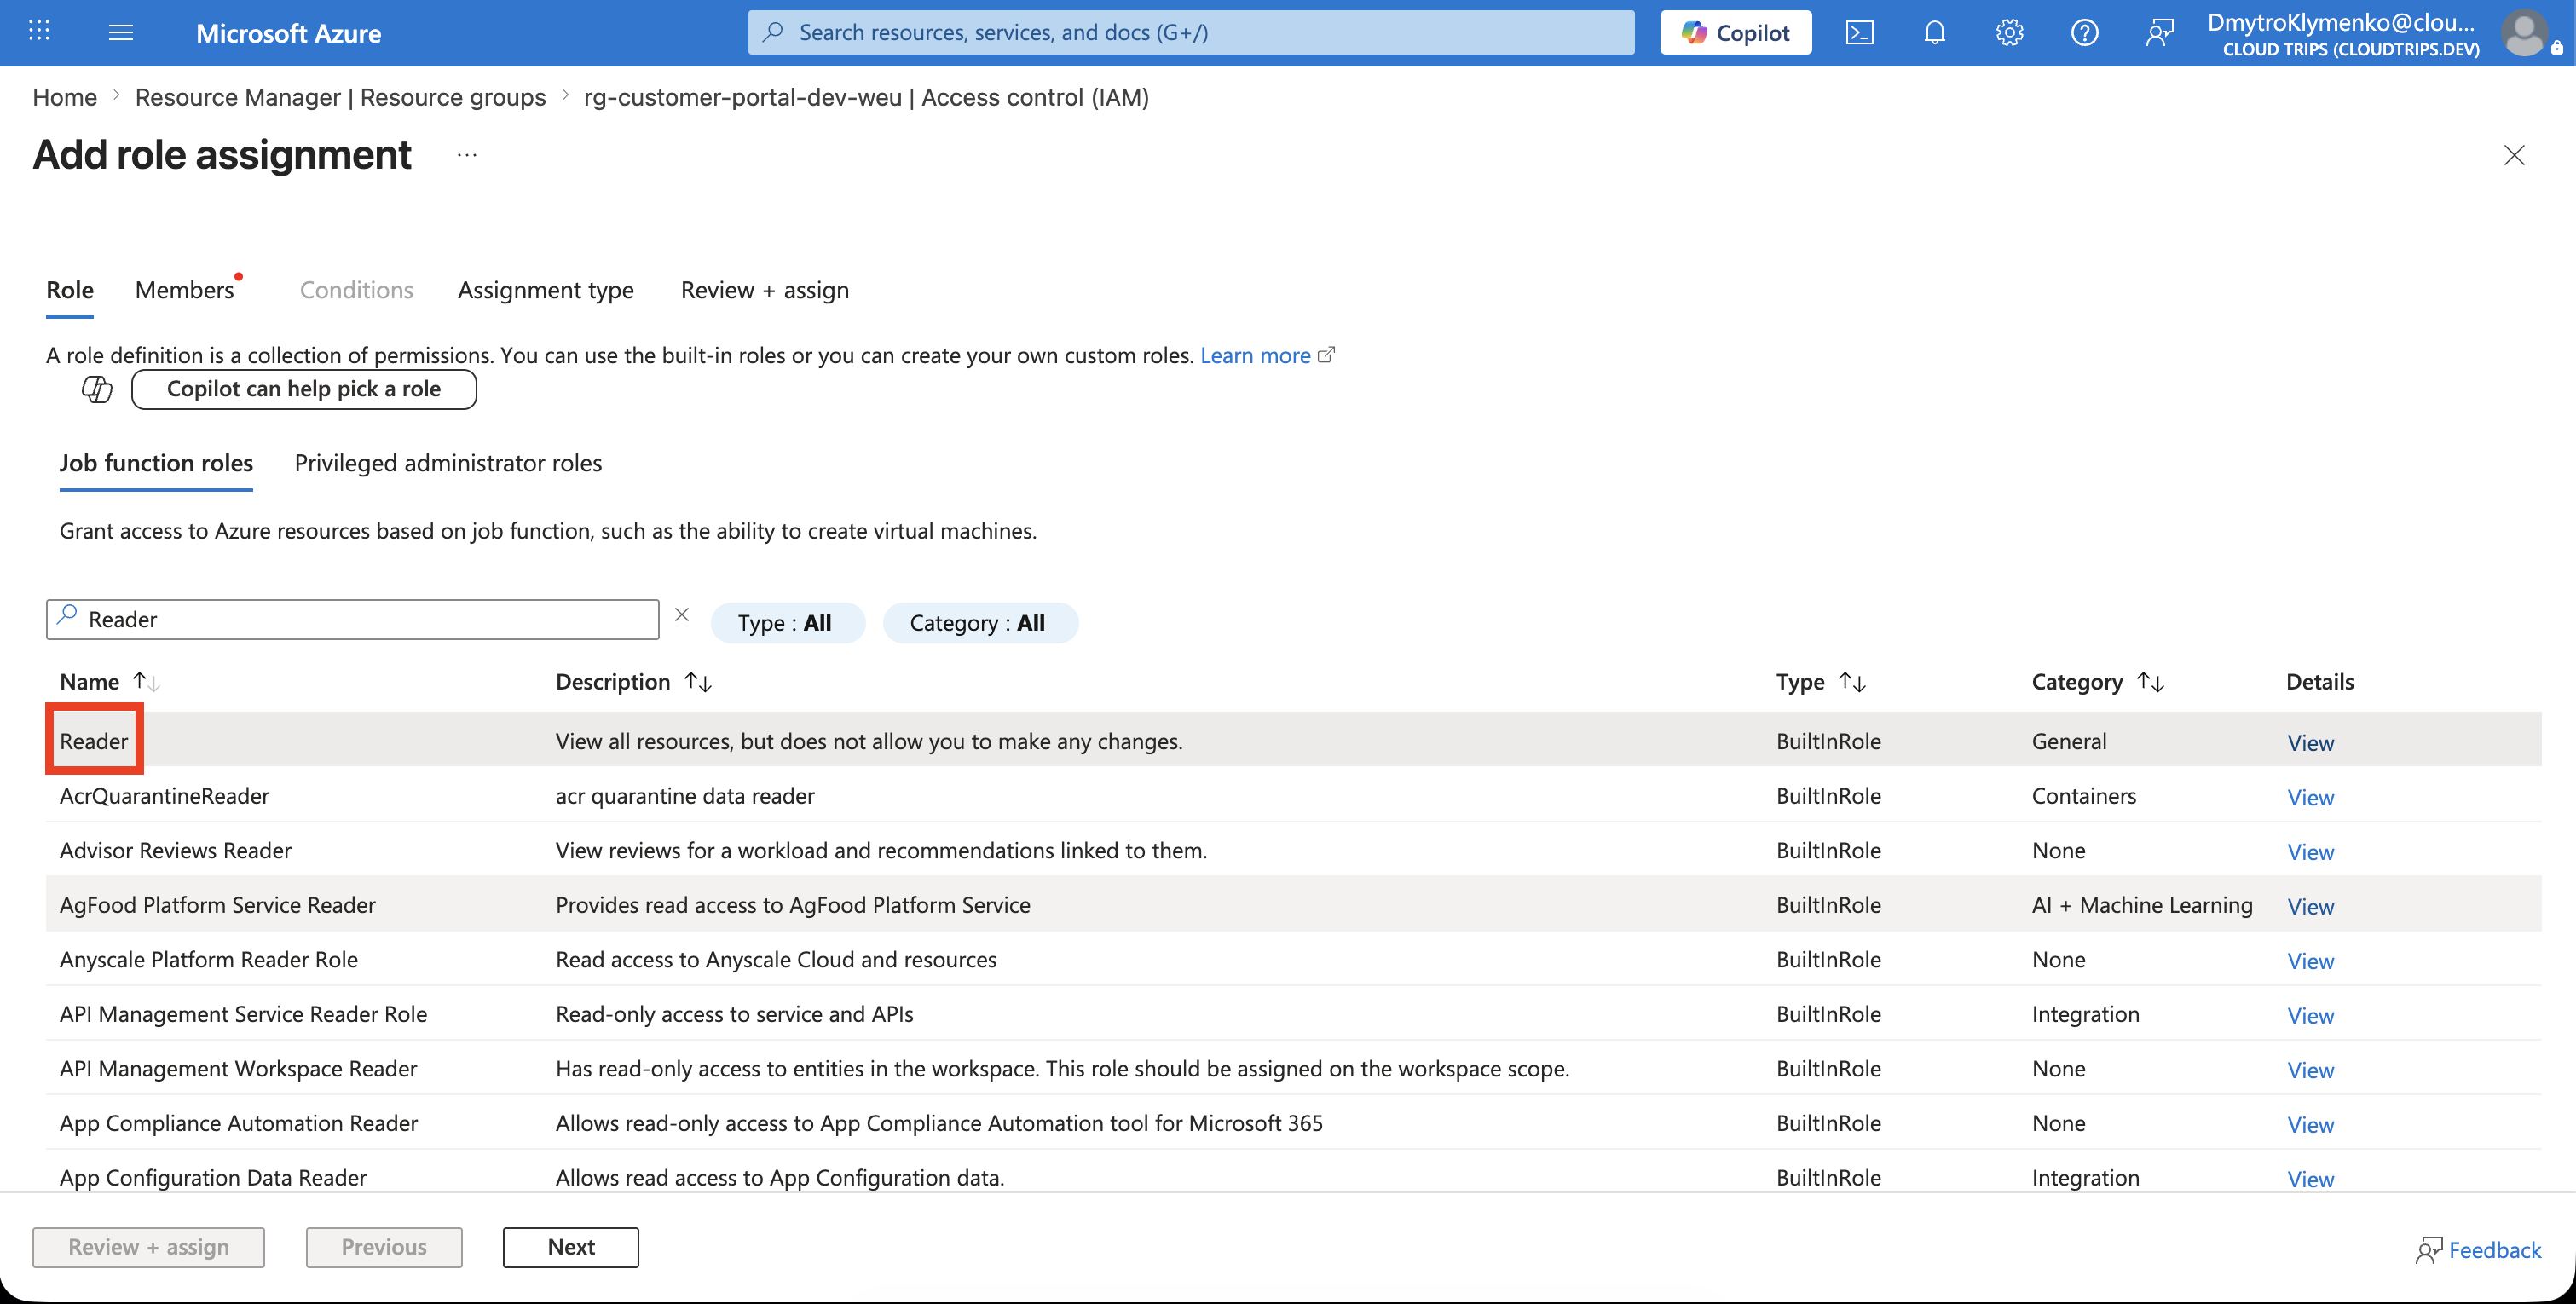2576x1304 pixels.
Task: Open the Assignment type tab
Action: (x=546, y=290)
